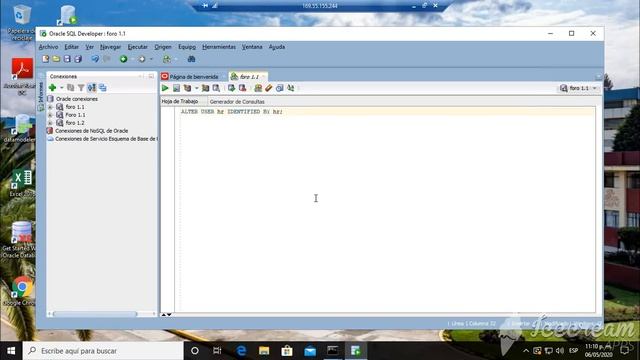The image size is (640, 360).
Task: Click the To Upper/Lower case icon
Action: pos(291,88)
